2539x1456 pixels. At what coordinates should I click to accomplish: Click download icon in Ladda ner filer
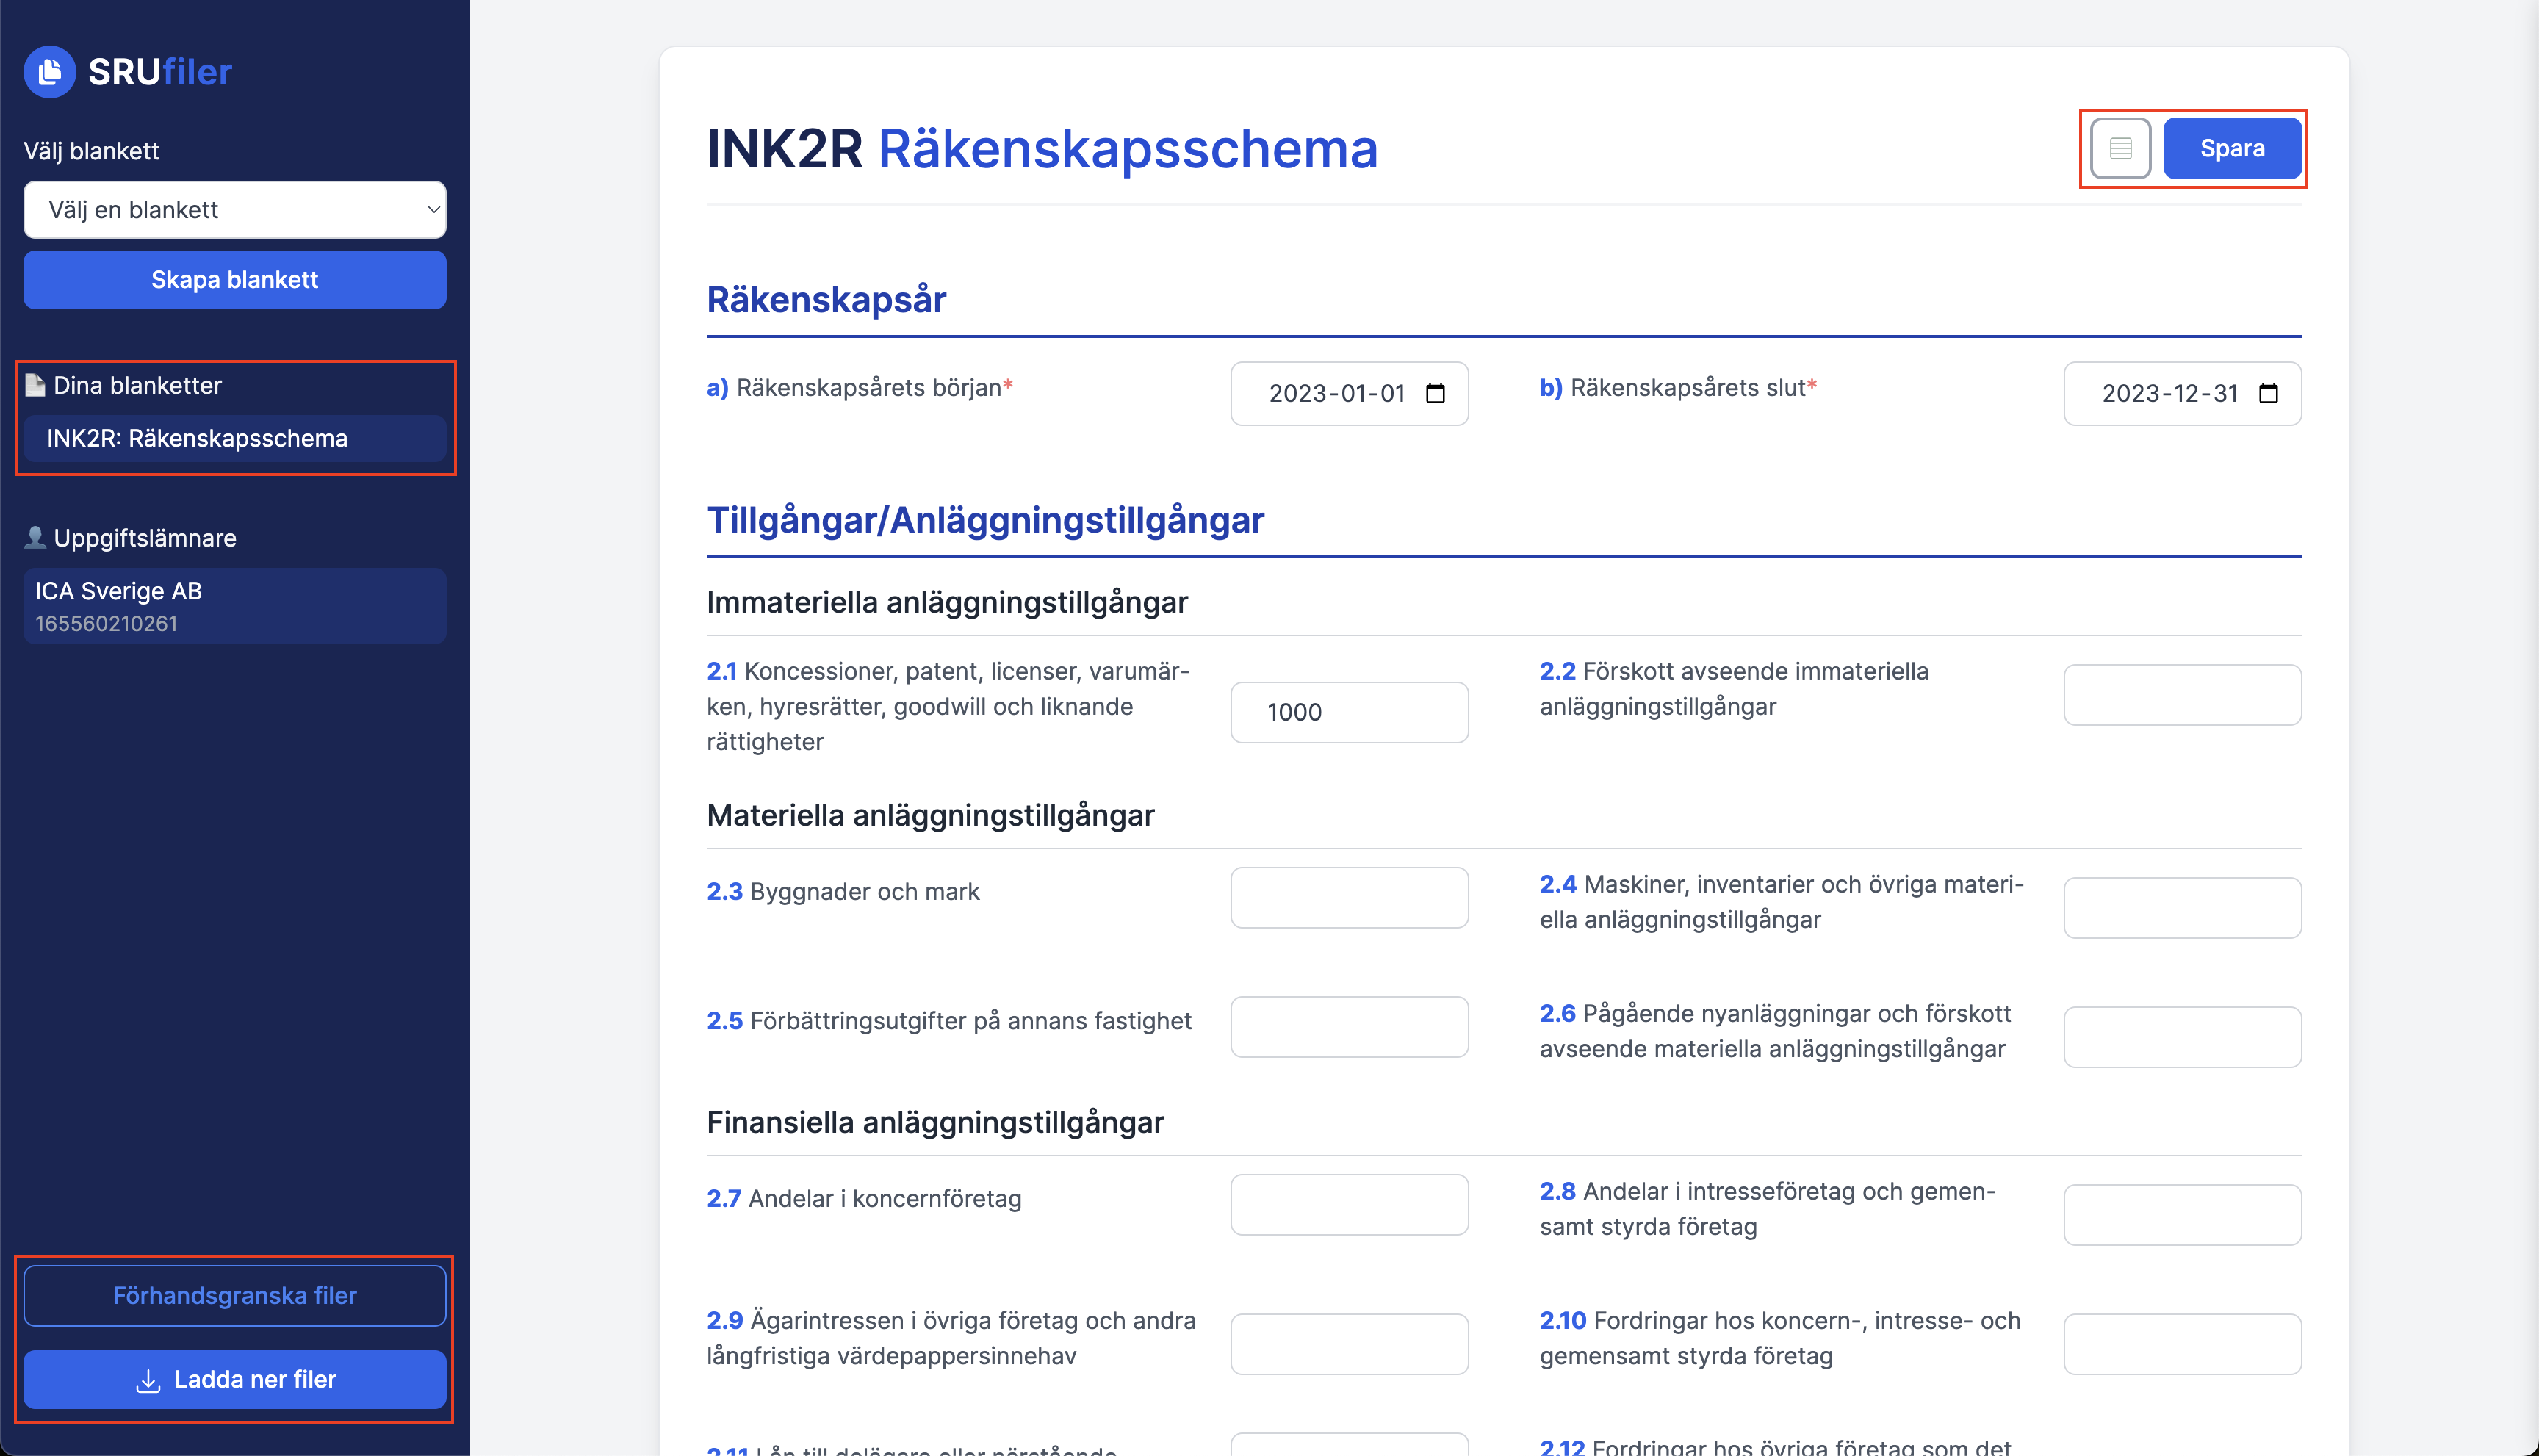(148, 1381)
